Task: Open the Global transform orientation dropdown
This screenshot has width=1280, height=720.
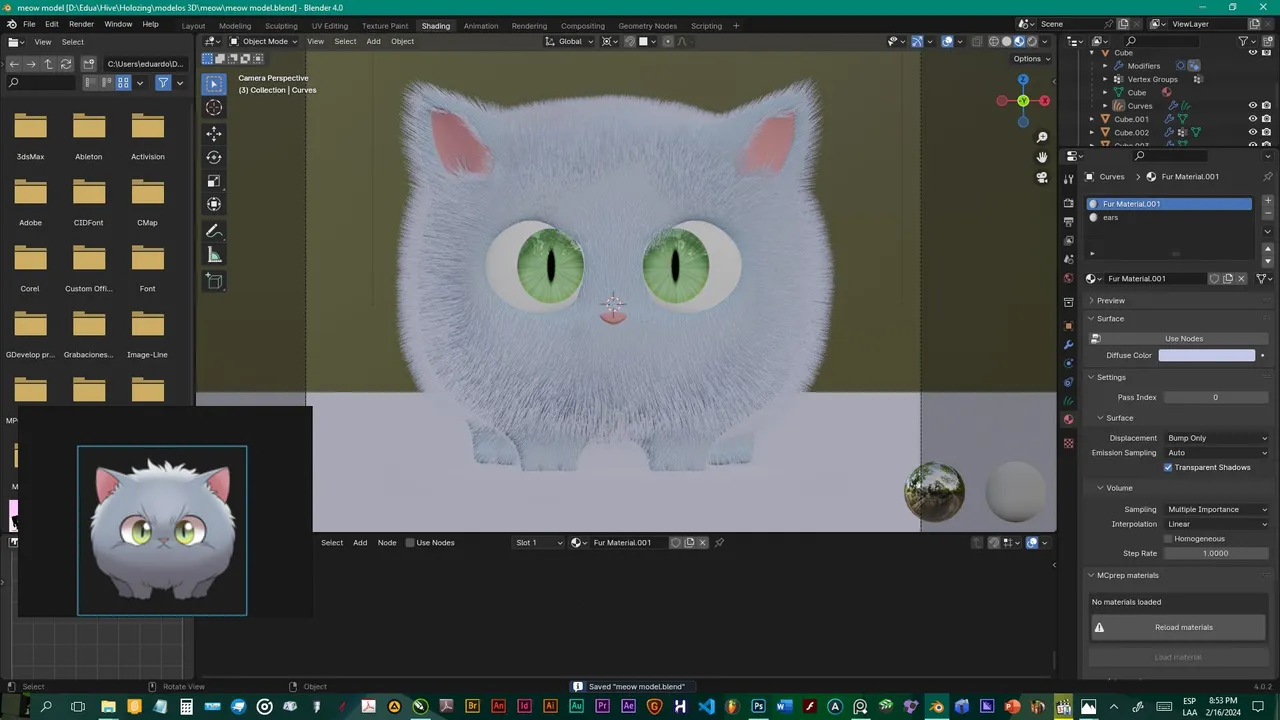Action: [x=570, y=41]
